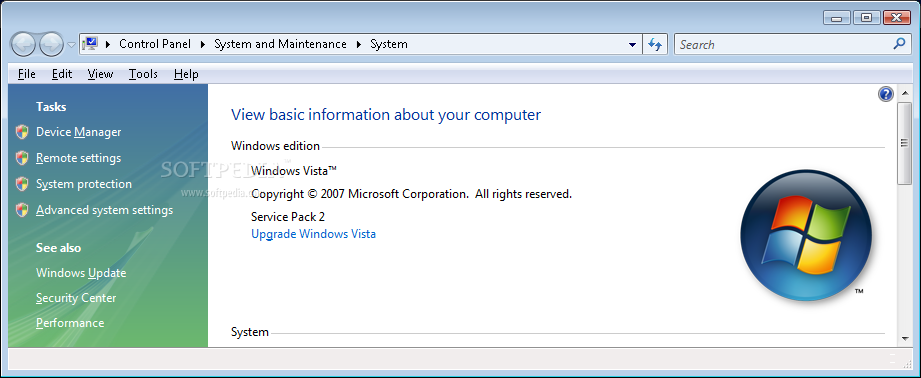This screenshot has width=921, height=378.
Task: Click the shield icon beside Remote settings
Action: [22, 158]
